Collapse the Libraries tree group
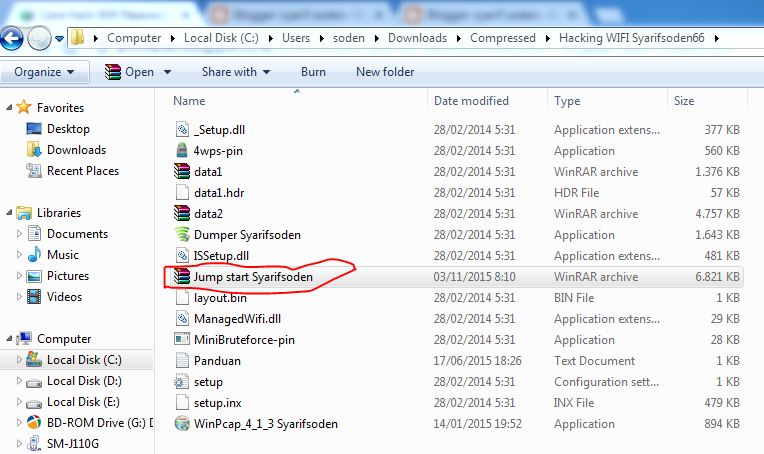 tap(9, 212)
